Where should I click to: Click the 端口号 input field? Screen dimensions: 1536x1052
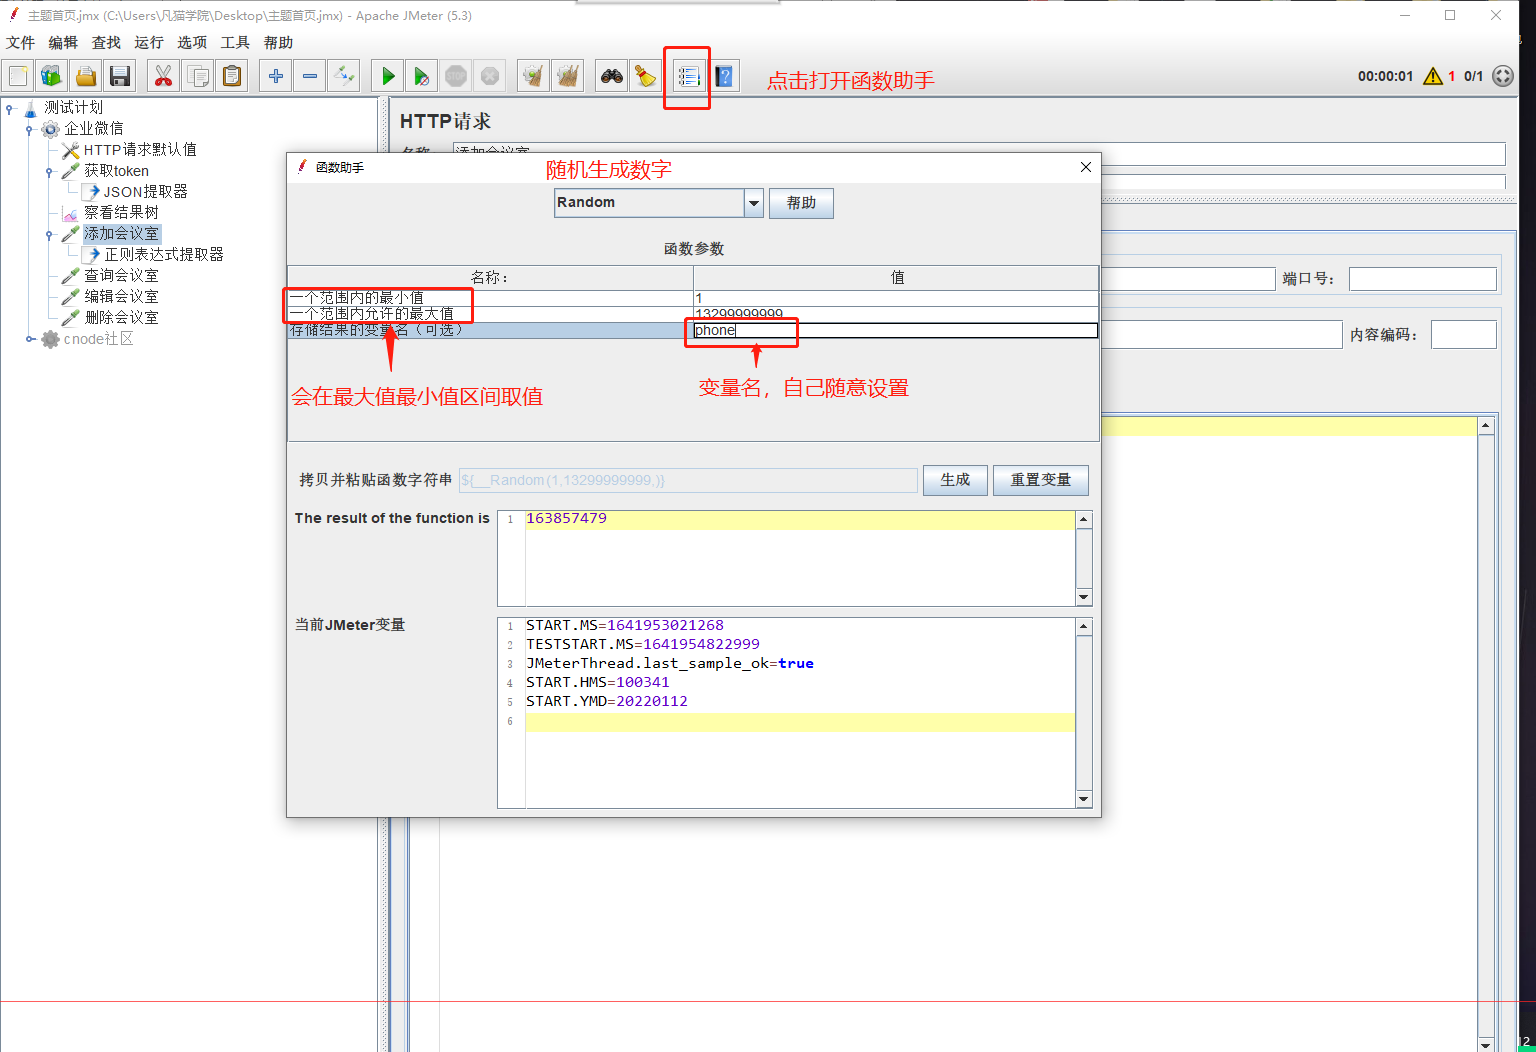pos(1422,279)
